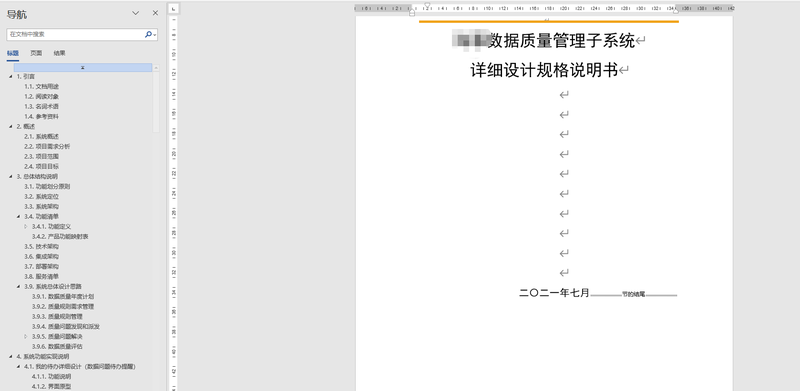This screenshot has width=800, height=391.
Task: Switch to the 页面 tab
Action: (36, 53)
